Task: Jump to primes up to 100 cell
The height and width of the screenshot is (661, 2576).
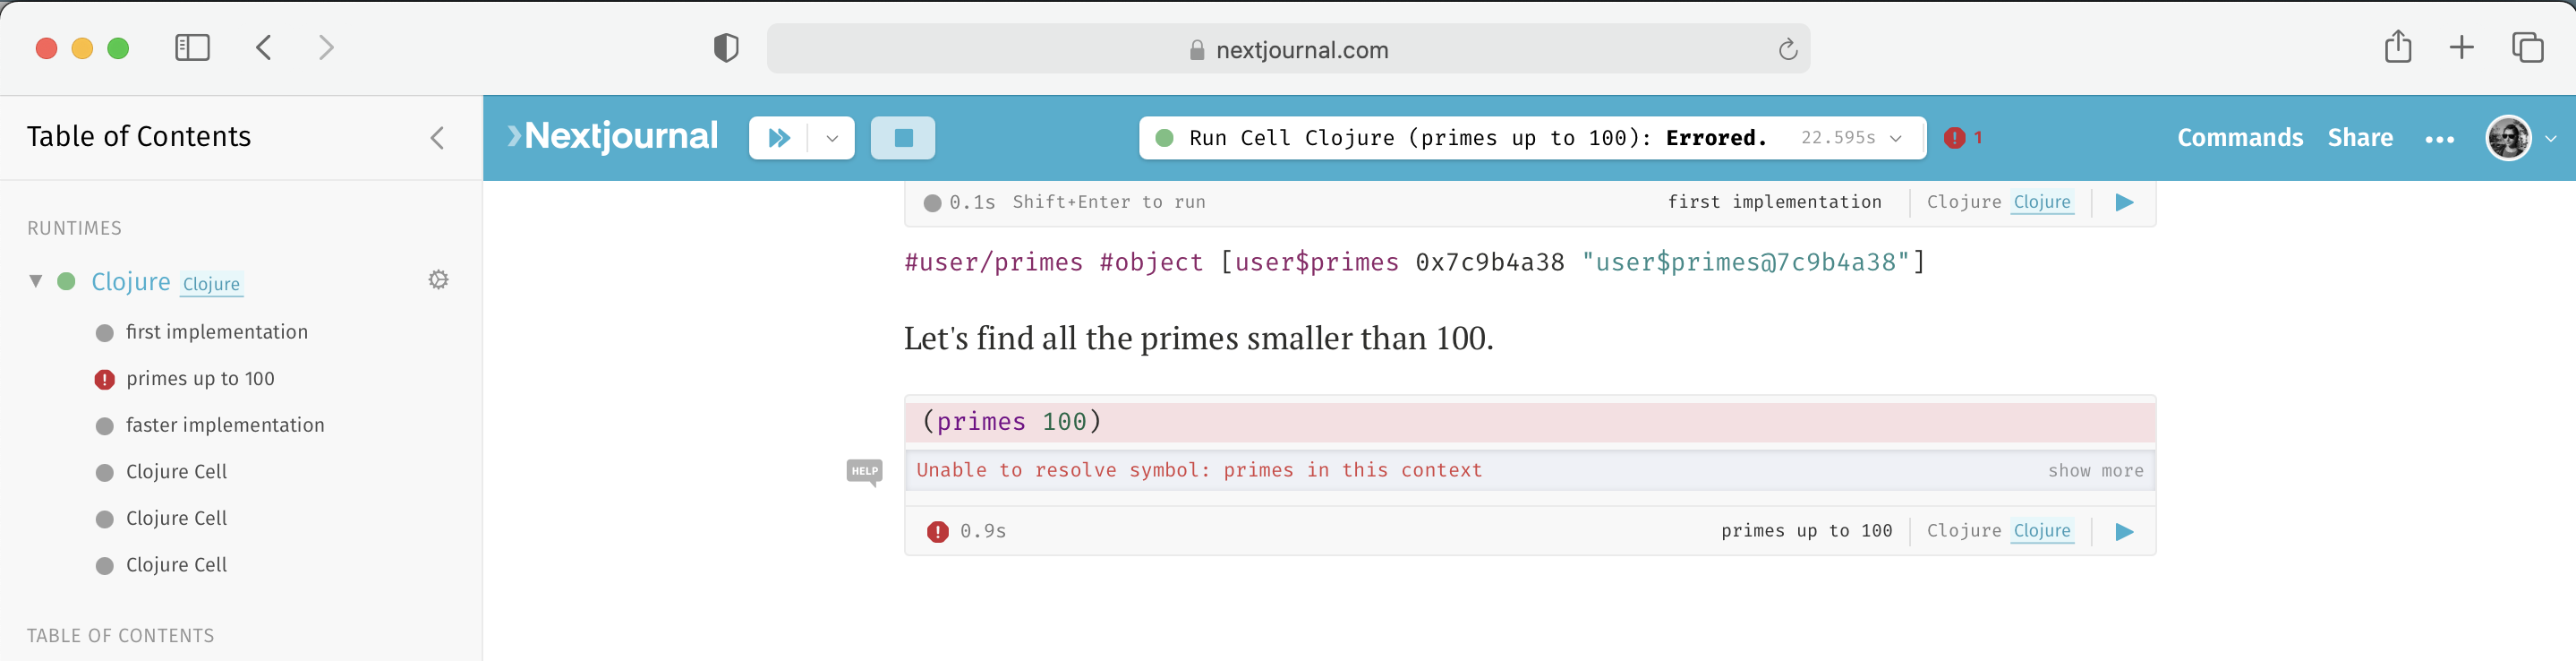Action: coord(200,379)
